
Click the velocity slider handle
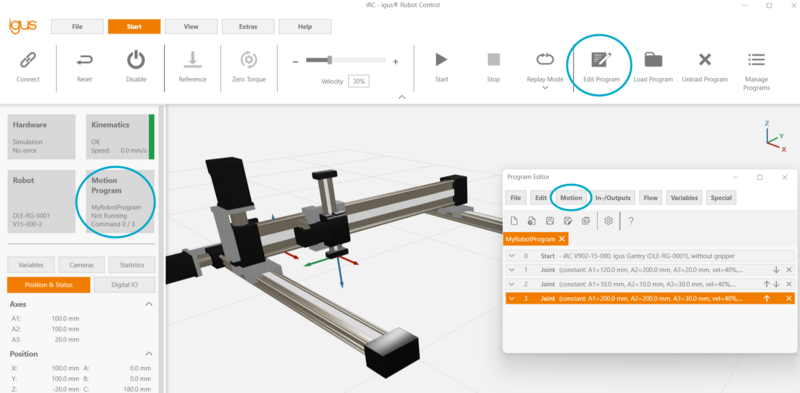tap(330, 60)
